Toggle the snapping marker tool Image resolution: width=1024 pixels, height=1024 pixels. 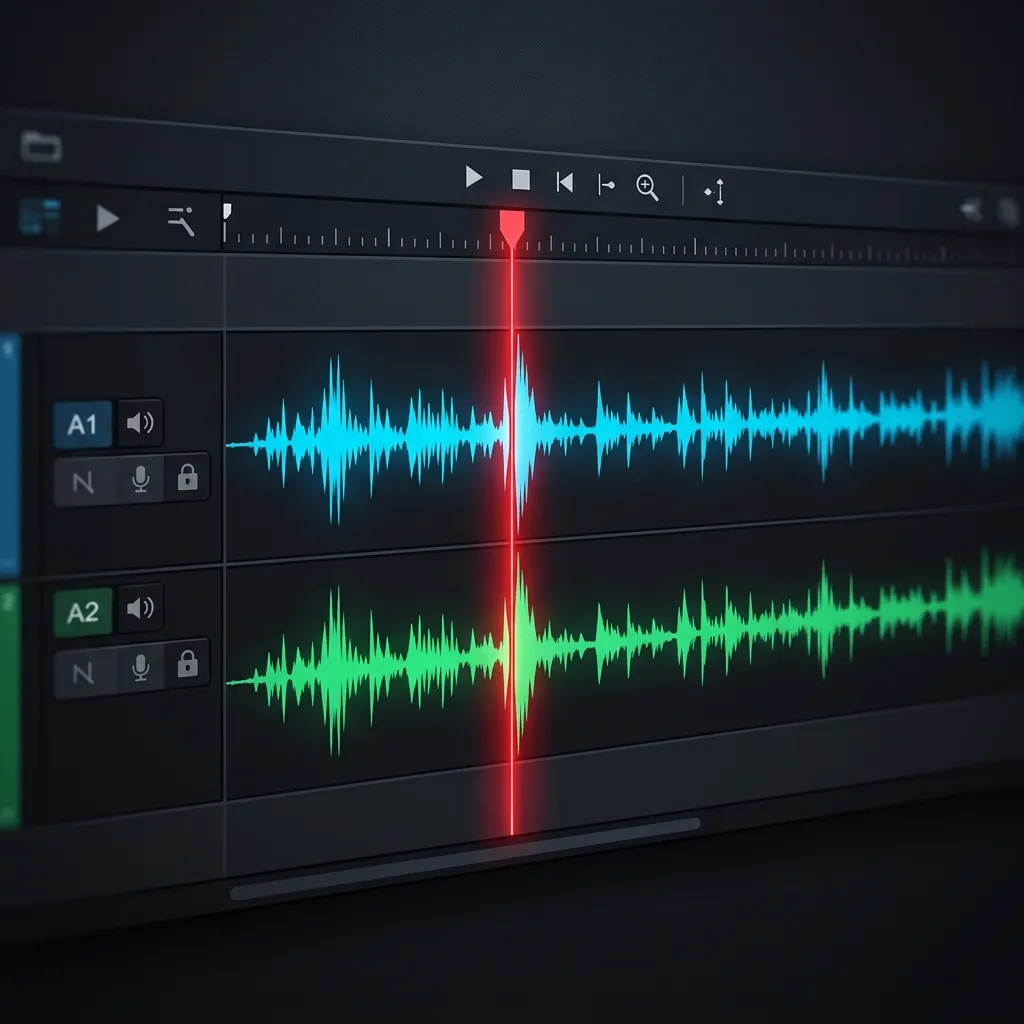coord(714,192)
